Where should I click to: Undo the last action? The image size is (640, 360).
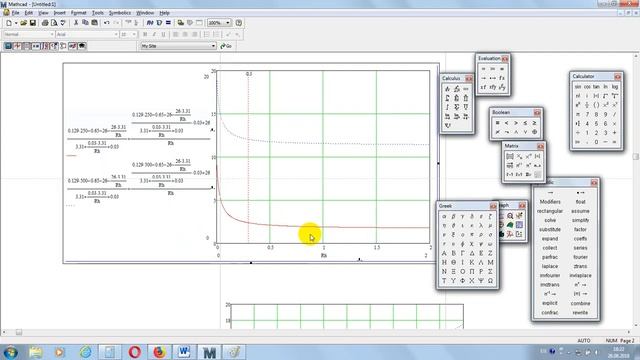[107, 23]
